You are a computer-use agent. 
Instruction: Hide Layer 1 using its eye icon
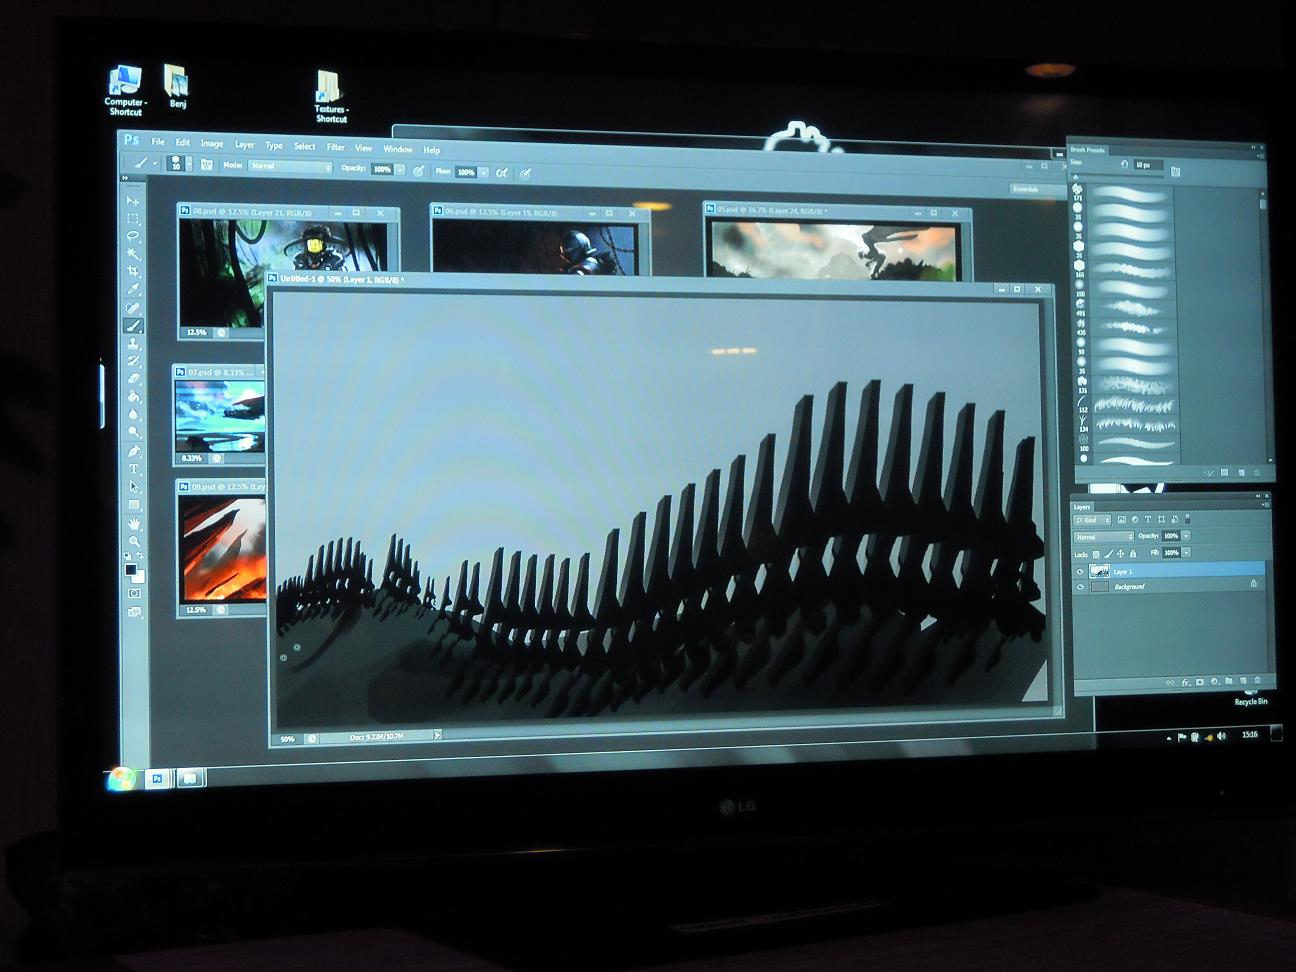coord(1080,571)
